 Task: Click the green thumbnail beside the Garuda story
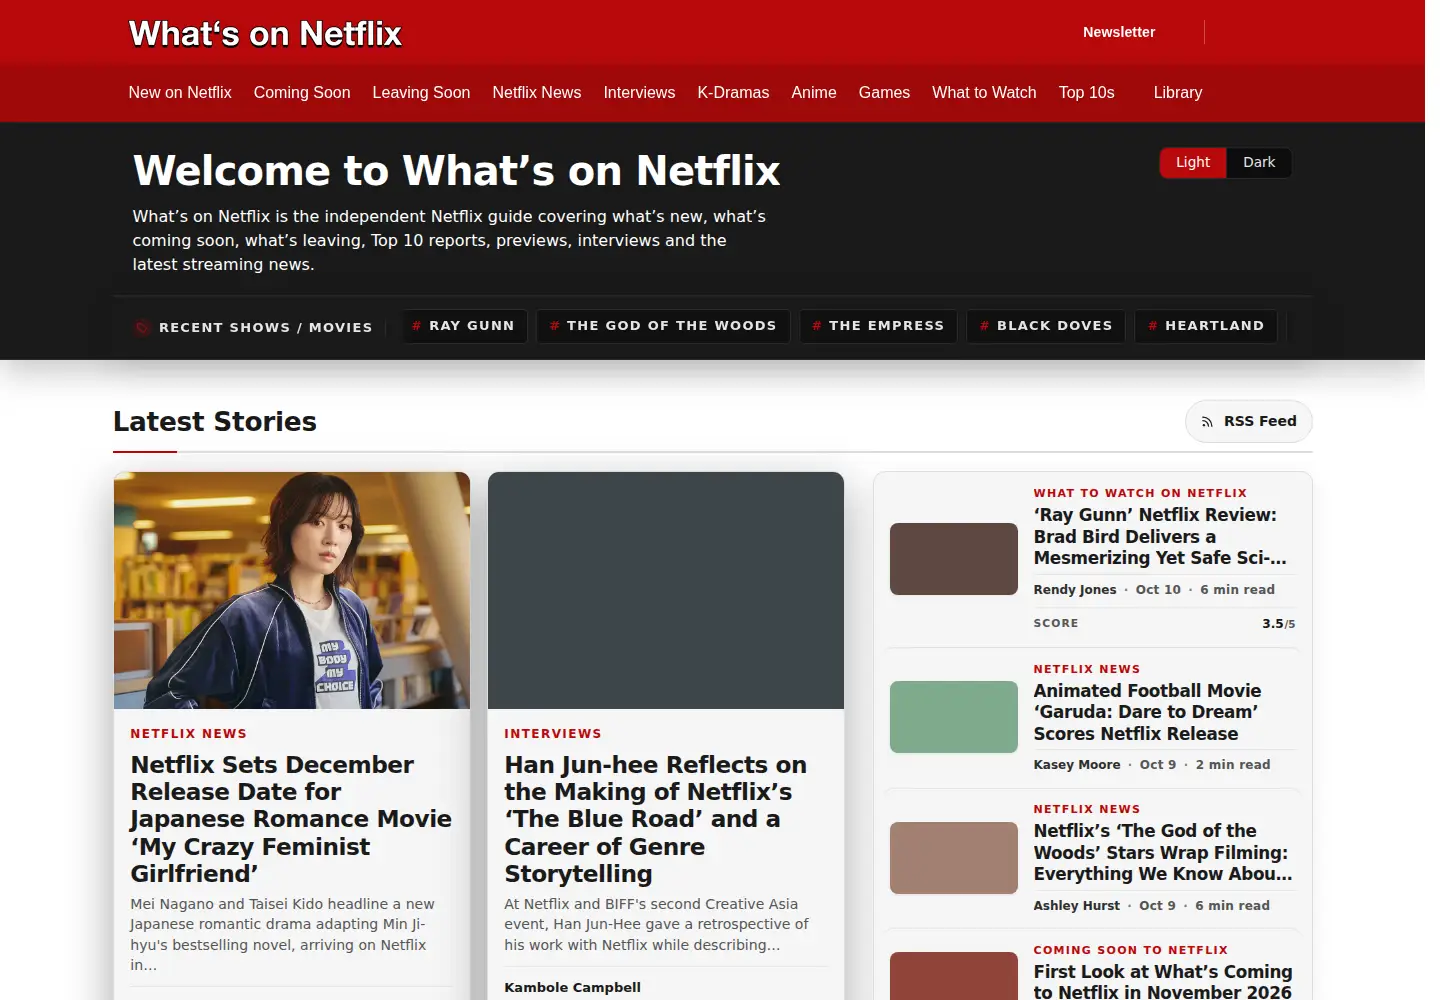point(954,717)
